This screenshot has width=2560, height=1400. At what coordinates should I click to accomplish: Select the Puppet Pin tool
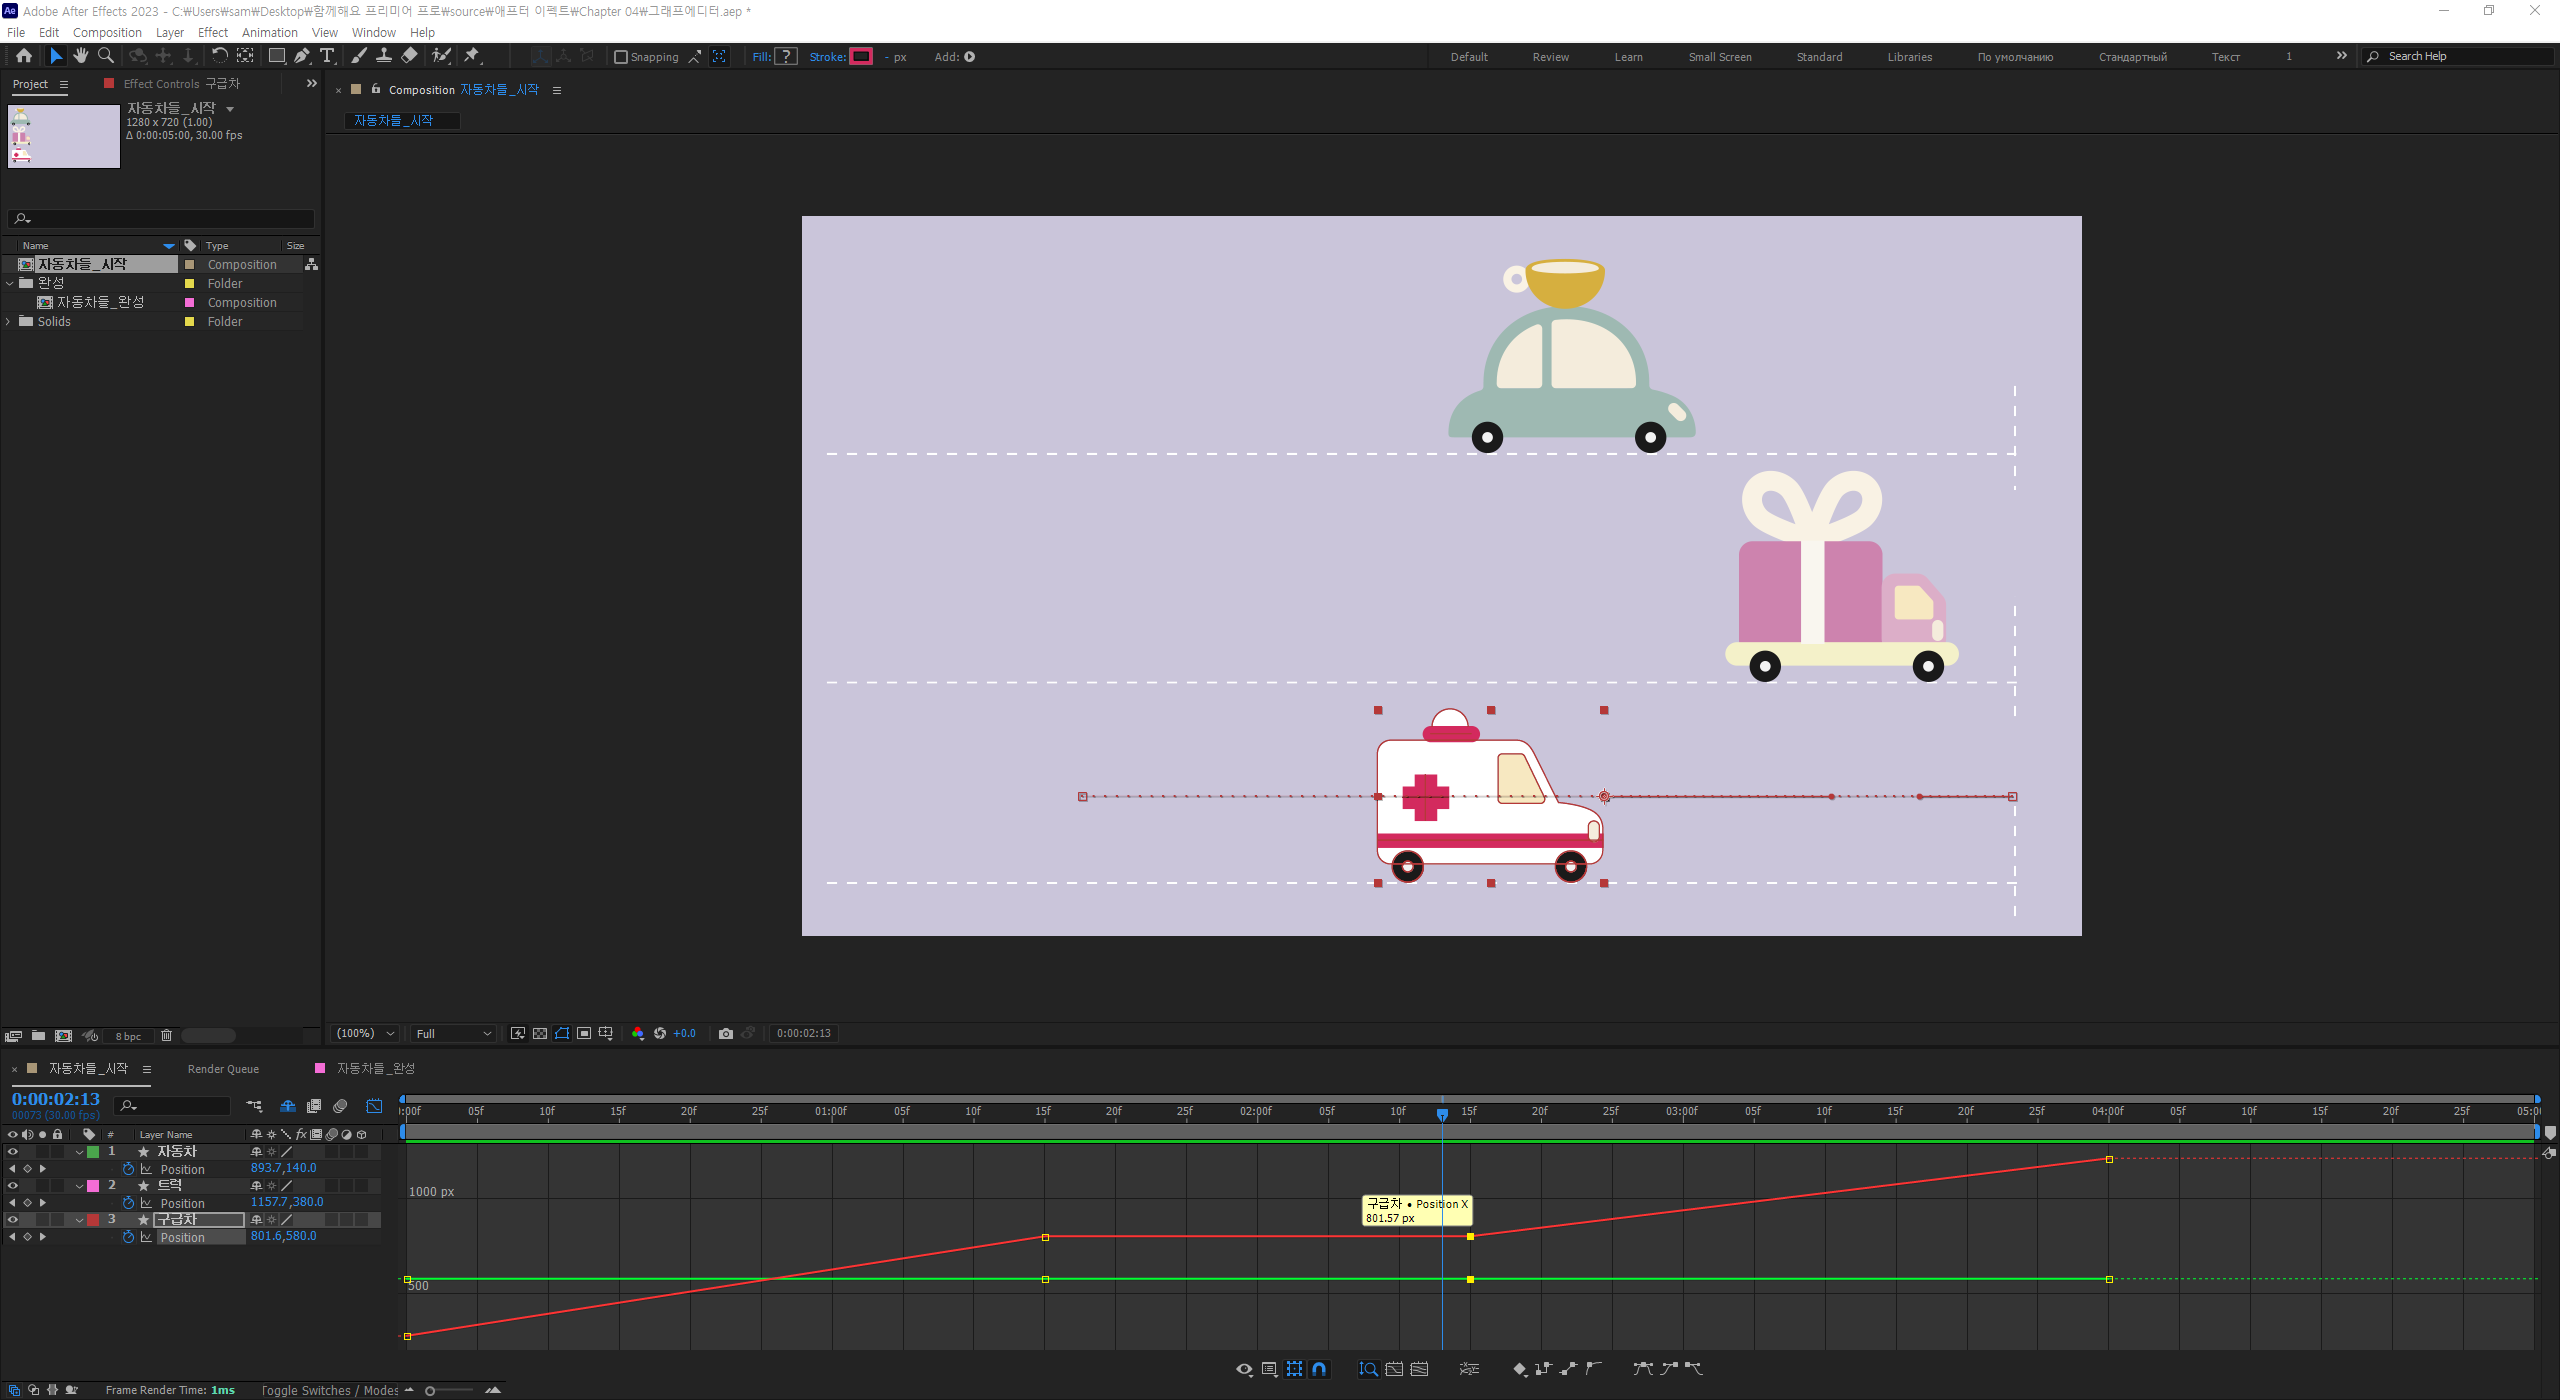[x=472, y=56]
